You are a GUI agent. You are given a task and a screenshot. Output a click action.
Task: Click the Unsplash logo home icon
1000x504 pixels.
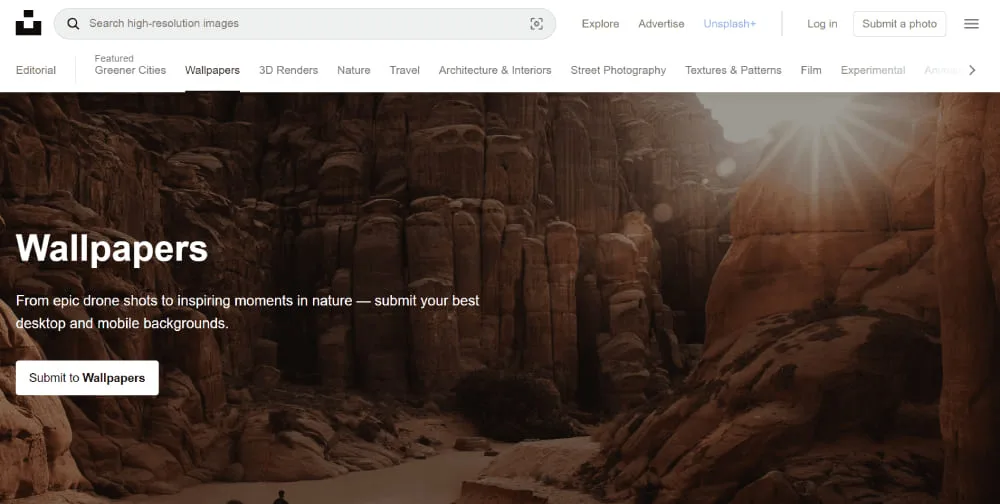[x=28, y=23]
